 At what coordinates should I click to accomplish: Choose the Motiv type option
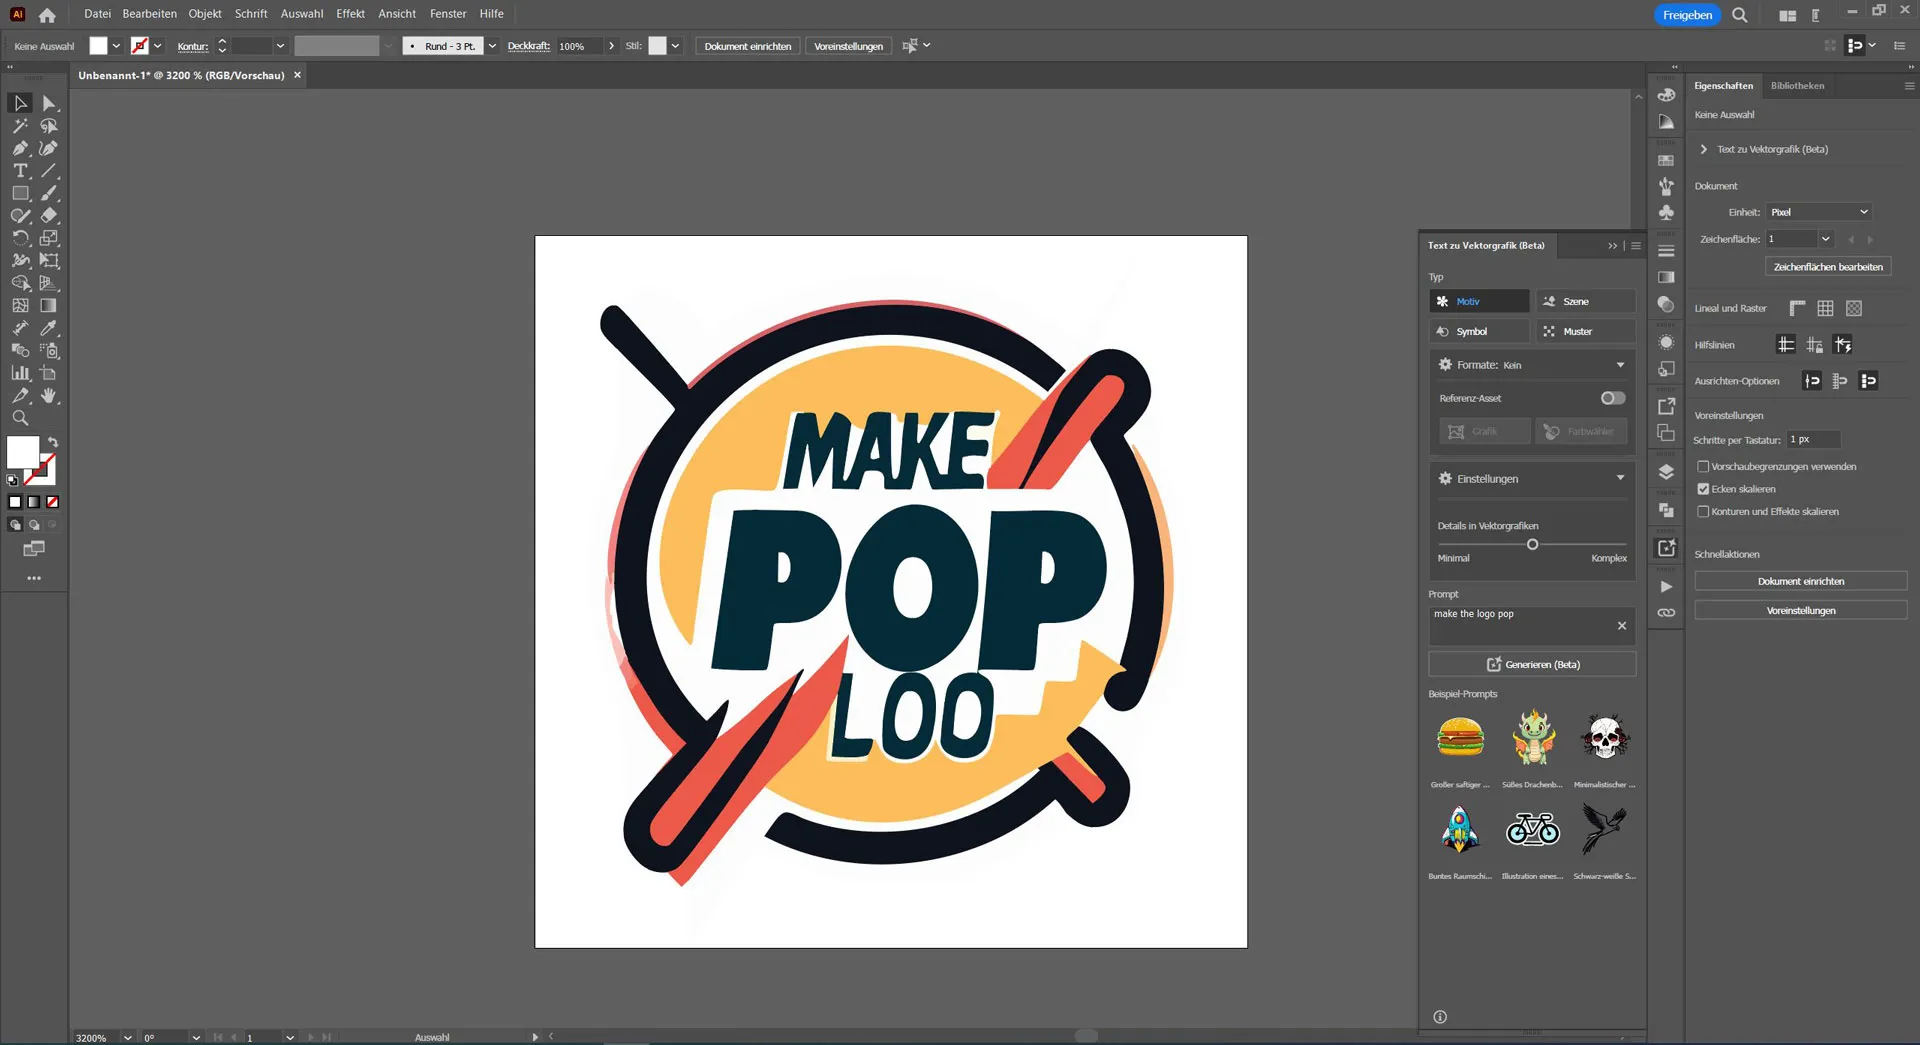pos(1479,301)
